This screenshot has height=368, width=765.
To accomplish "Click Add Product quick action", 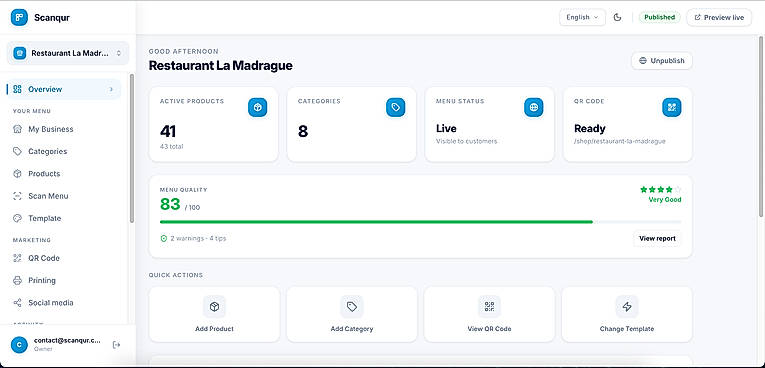I will point(214,314).
